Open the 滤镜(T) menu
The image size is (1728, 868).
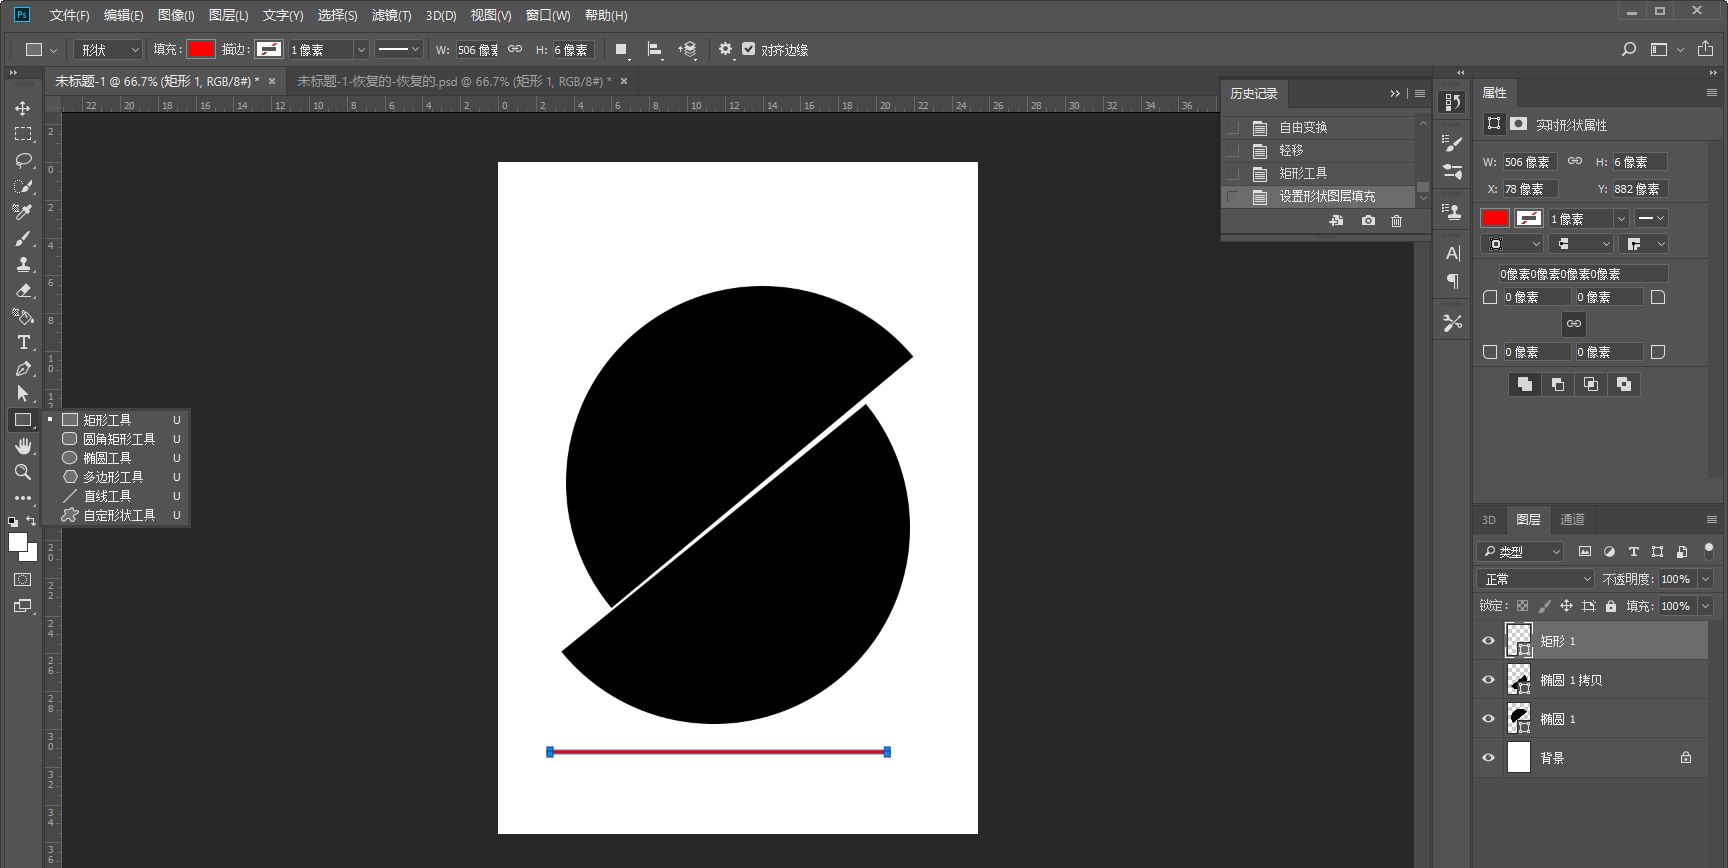(391, 15)
